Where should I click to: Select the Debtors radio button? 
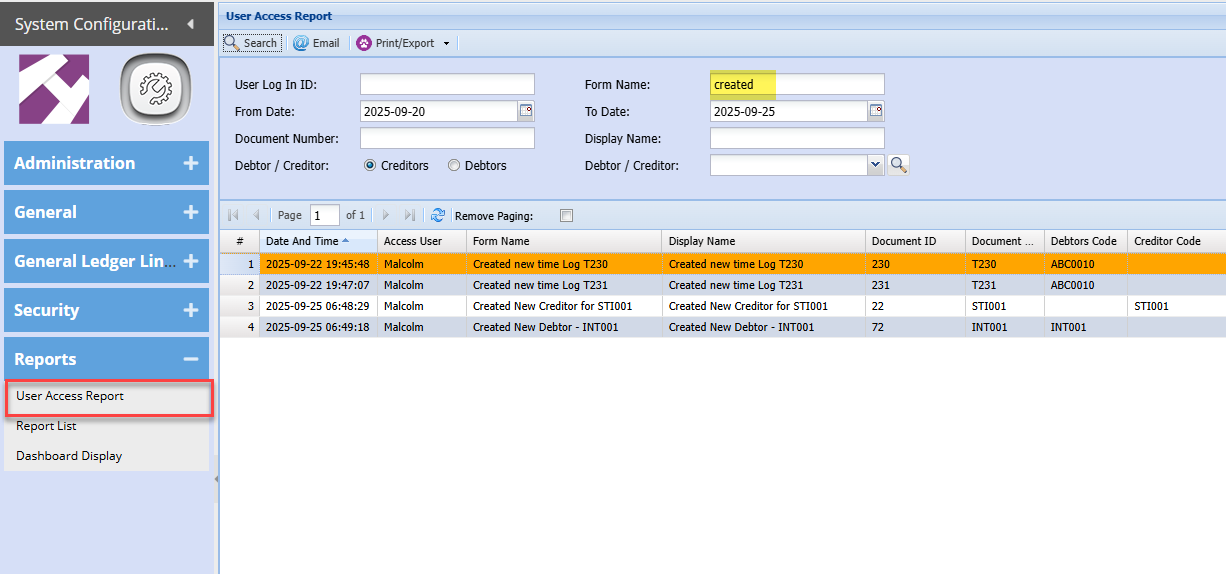click(454, 166)
